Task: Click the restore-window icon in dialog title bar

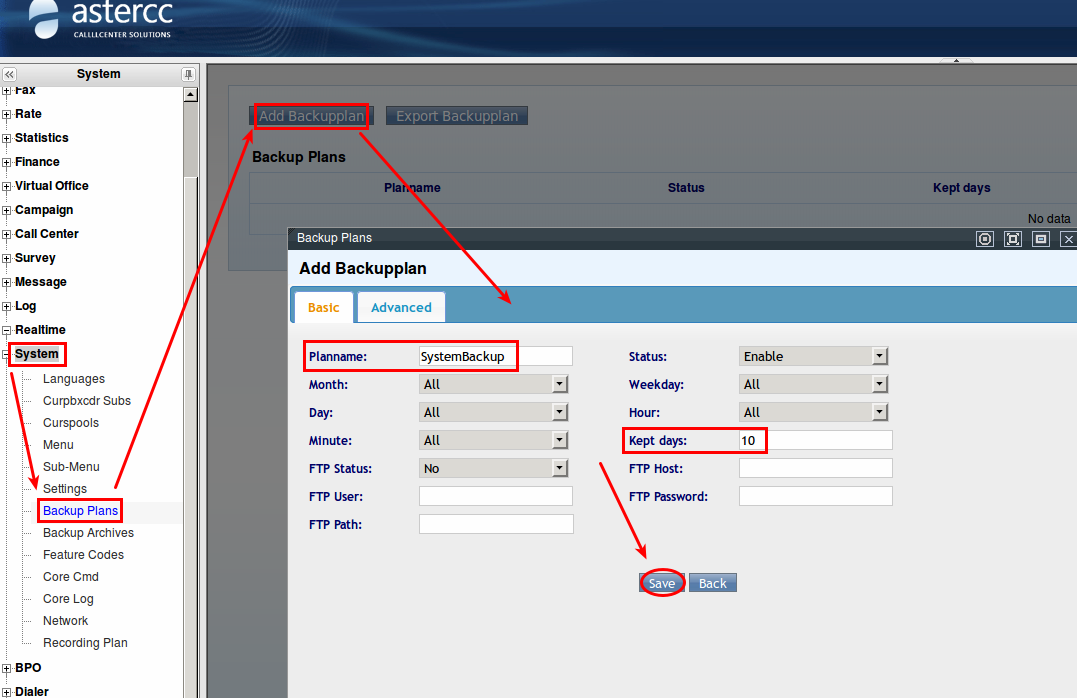Action: tap(1041, 239)
